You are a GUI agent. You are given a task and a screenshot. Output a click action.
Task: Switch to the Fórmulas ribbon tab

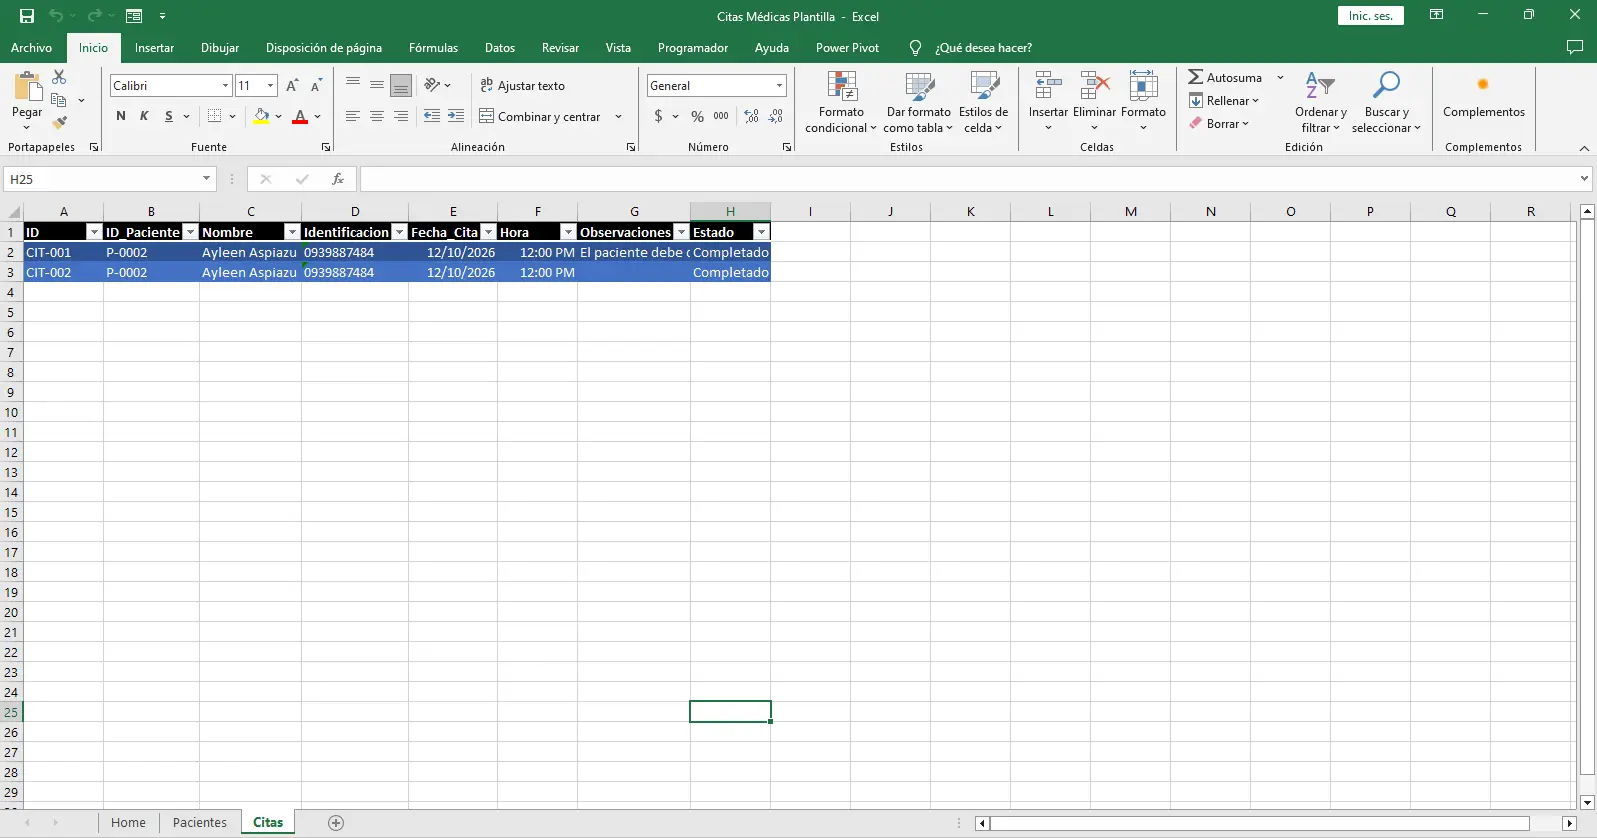click(x=433, y=48)
